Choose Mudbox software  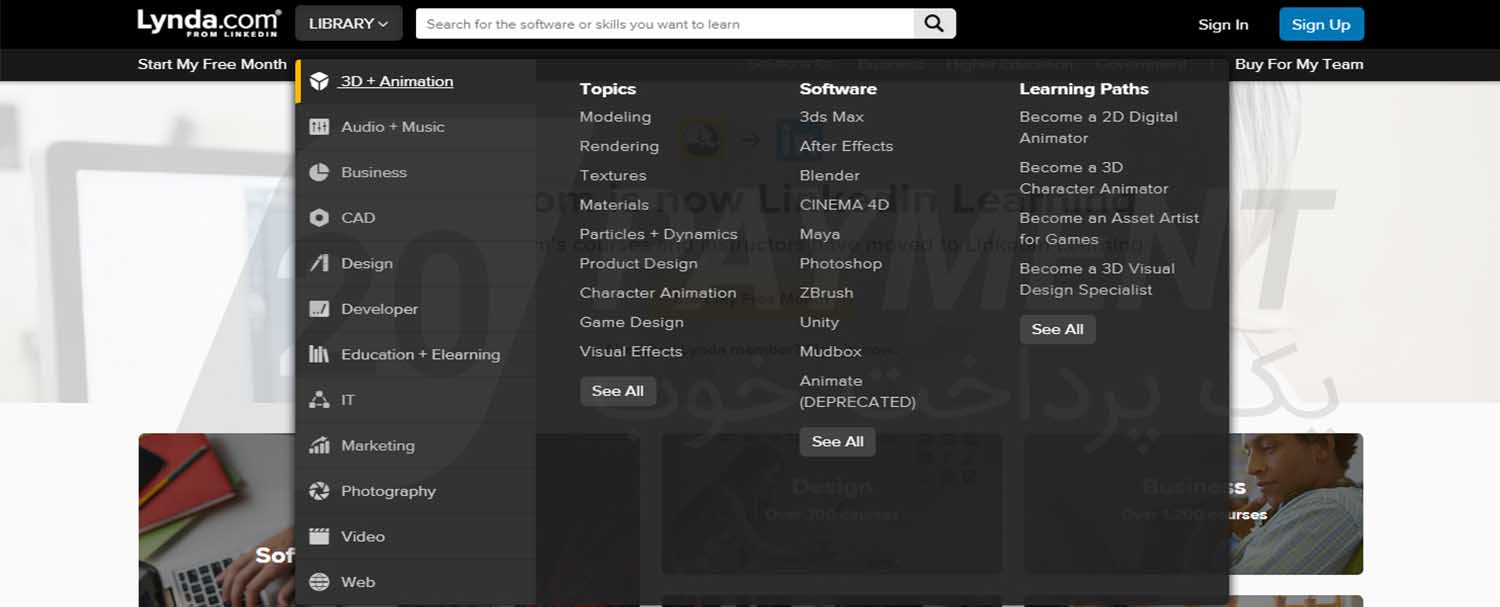click(831, 351)
